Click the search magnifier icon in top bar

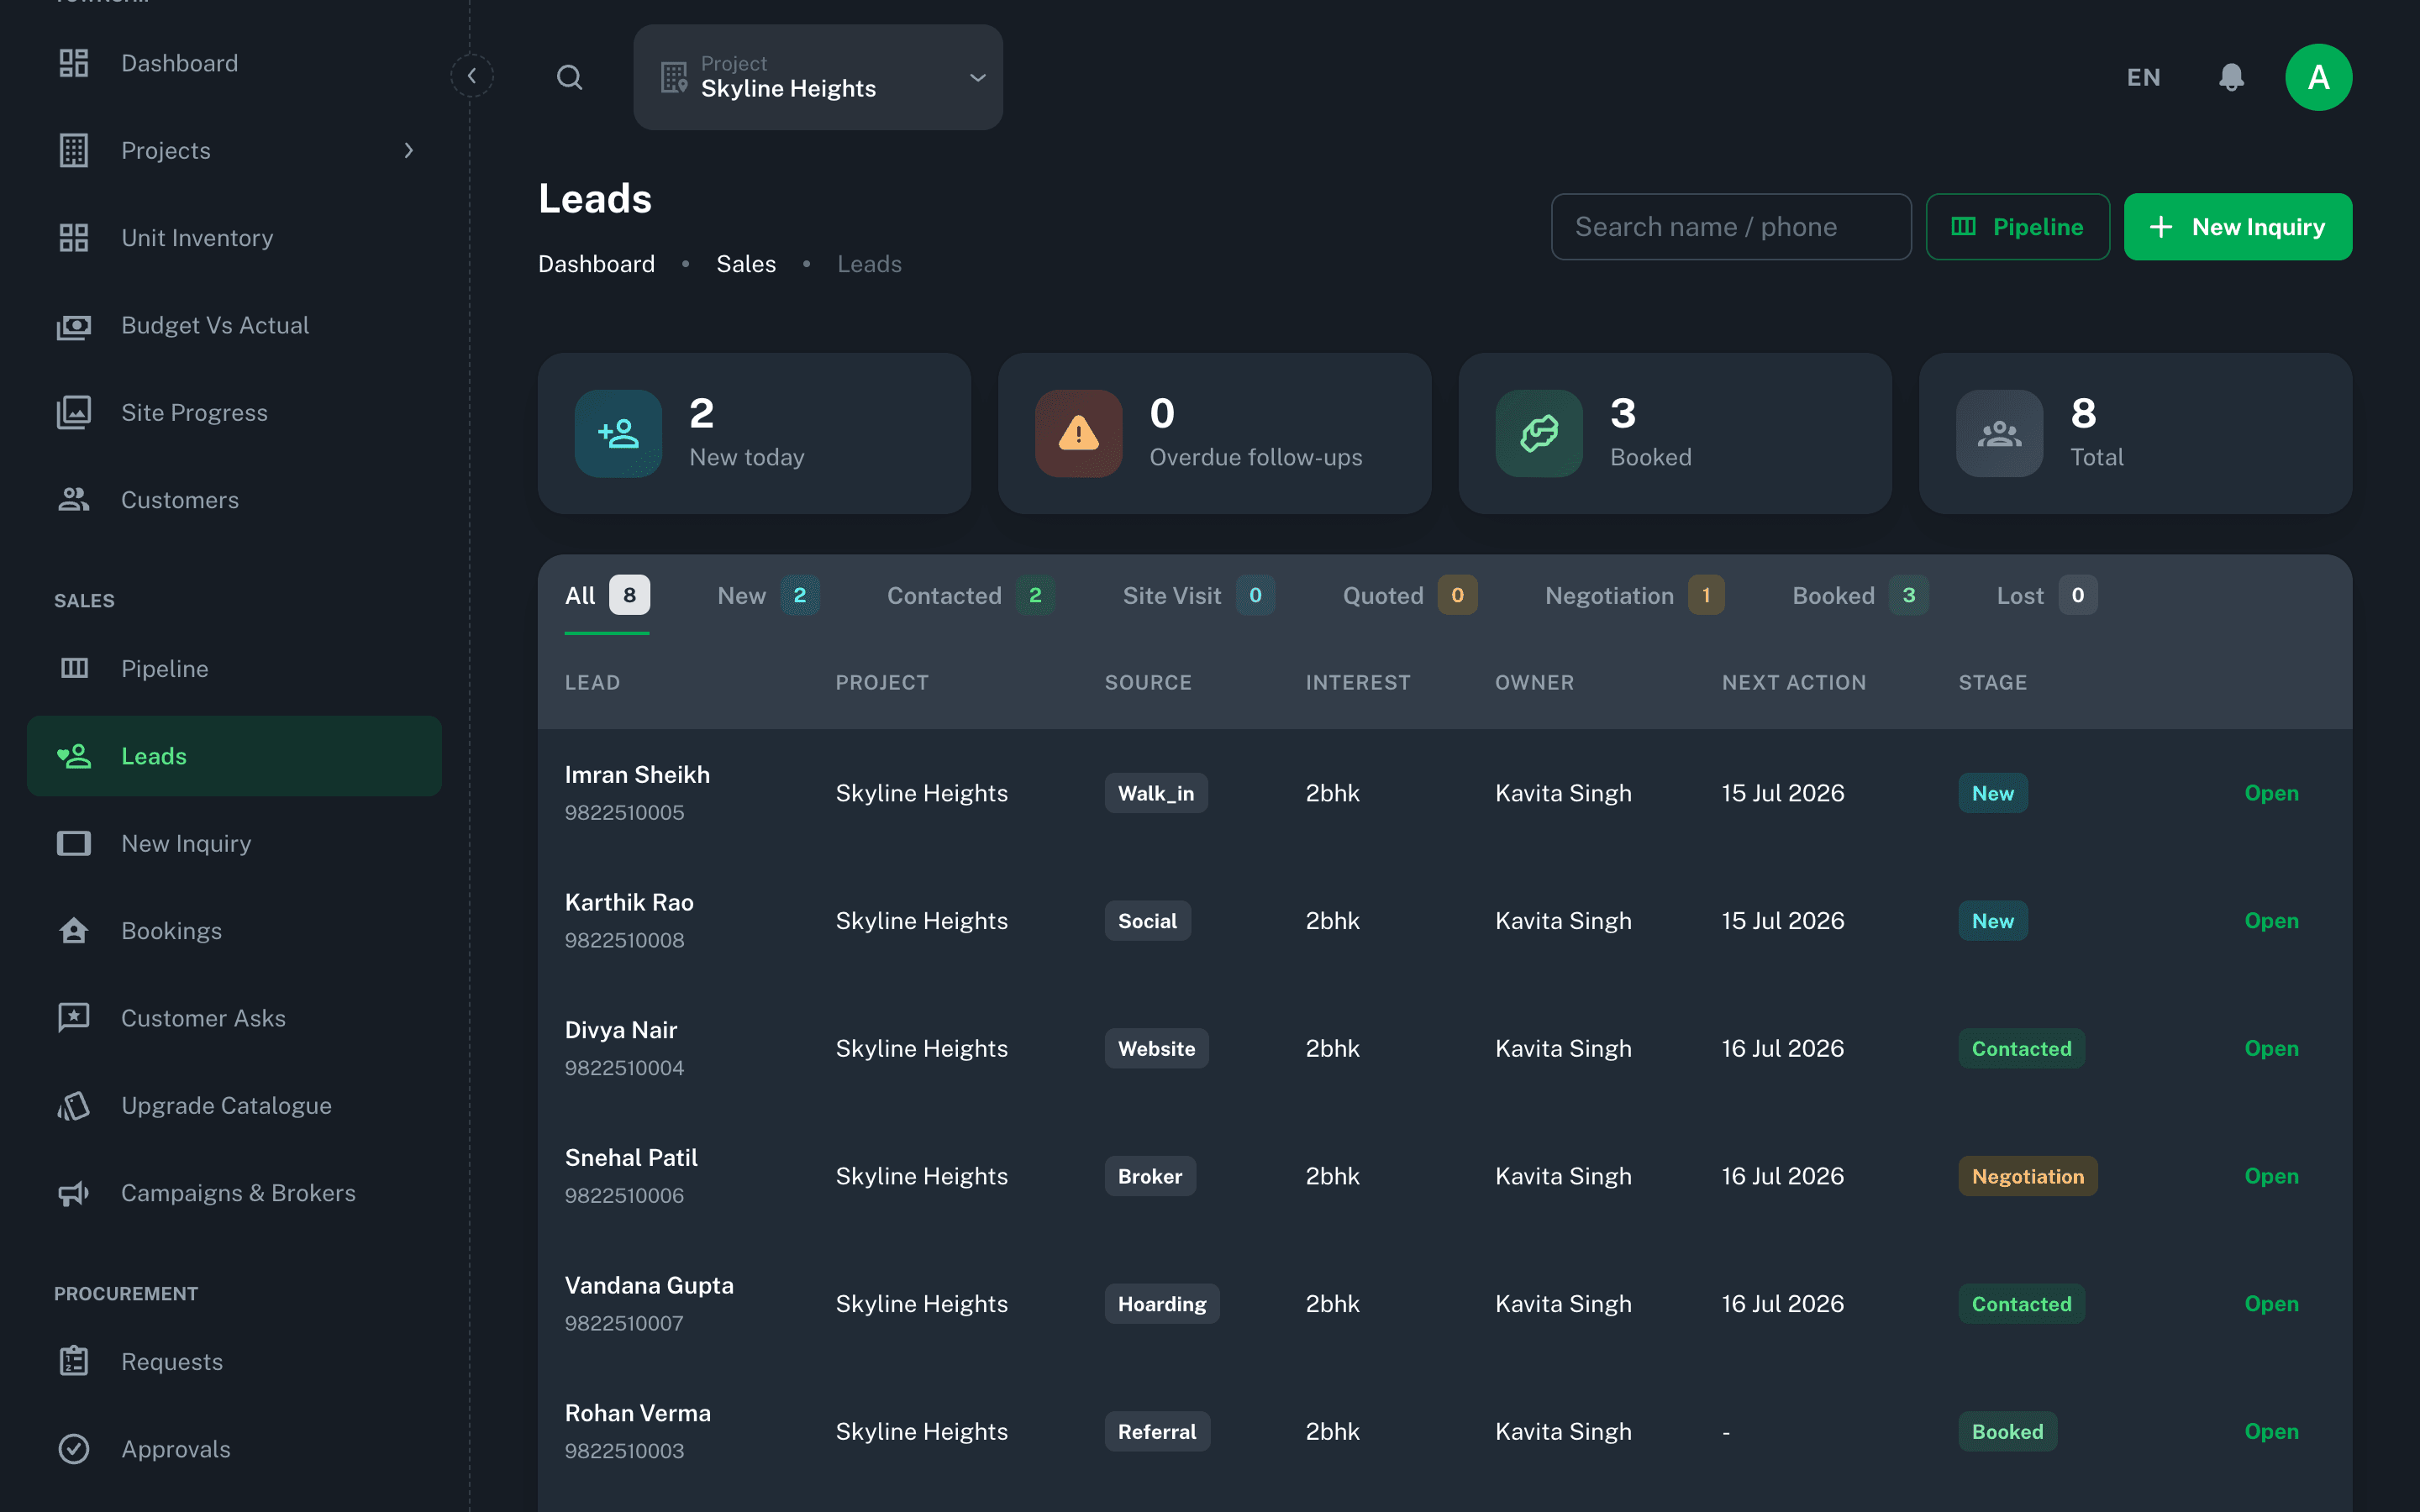[x=570, y=77]
